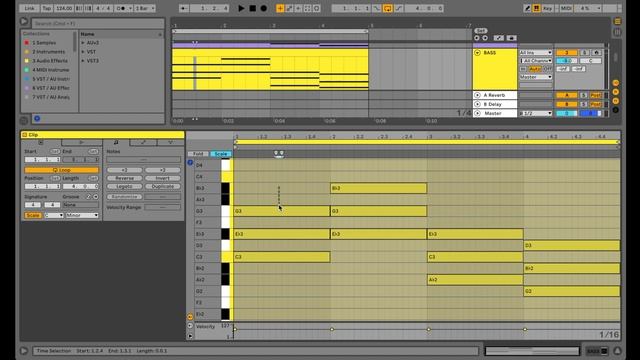
Task: Solo the BASS track
Action: (x=584, y=53)
